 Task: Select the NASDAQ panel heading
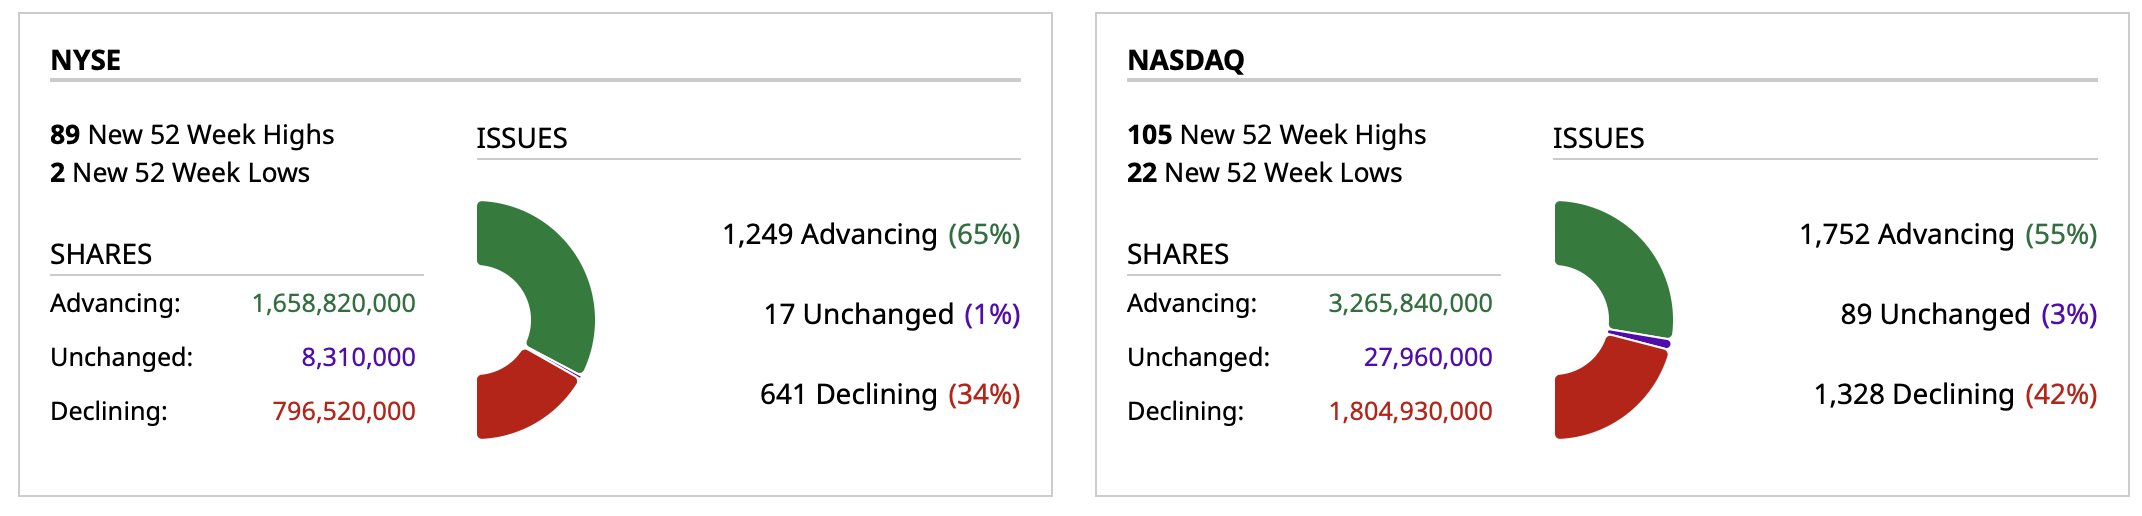1186,60
